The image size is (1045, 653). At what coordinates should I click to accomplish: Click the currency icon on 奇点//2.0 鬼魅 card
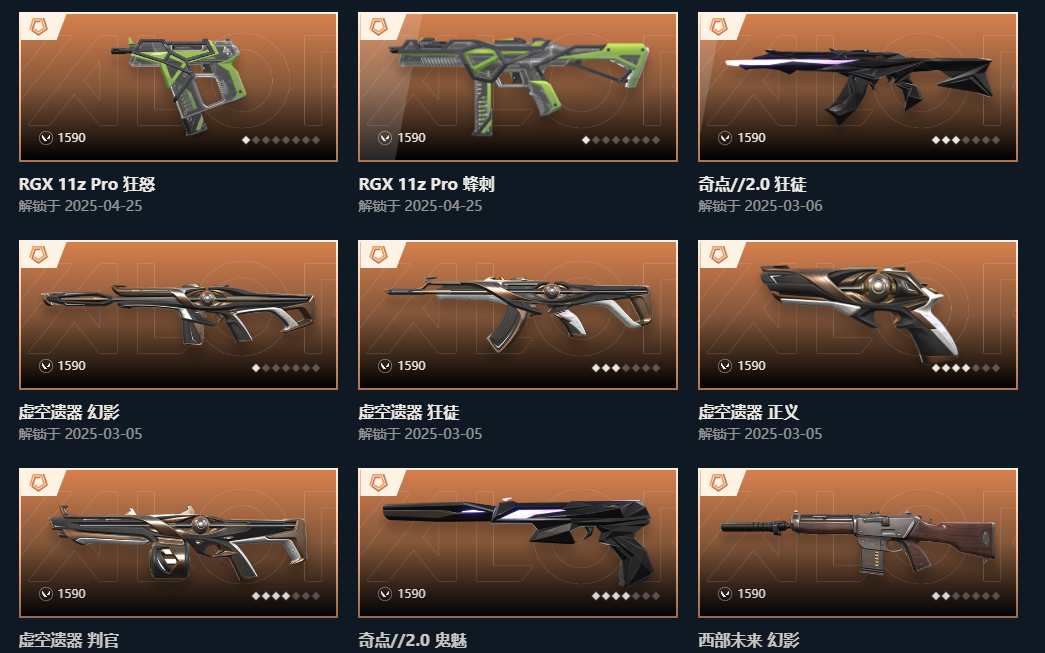(385, 594)
